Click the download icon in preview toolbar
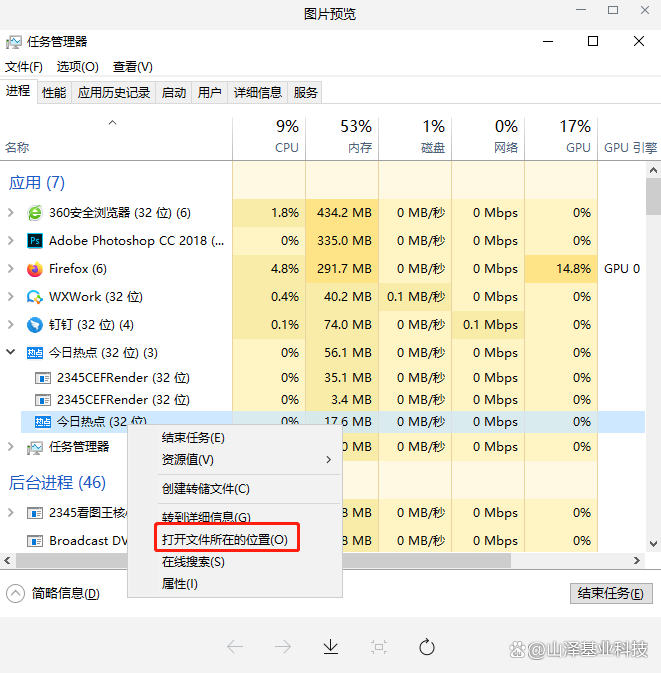 [331, 647]
